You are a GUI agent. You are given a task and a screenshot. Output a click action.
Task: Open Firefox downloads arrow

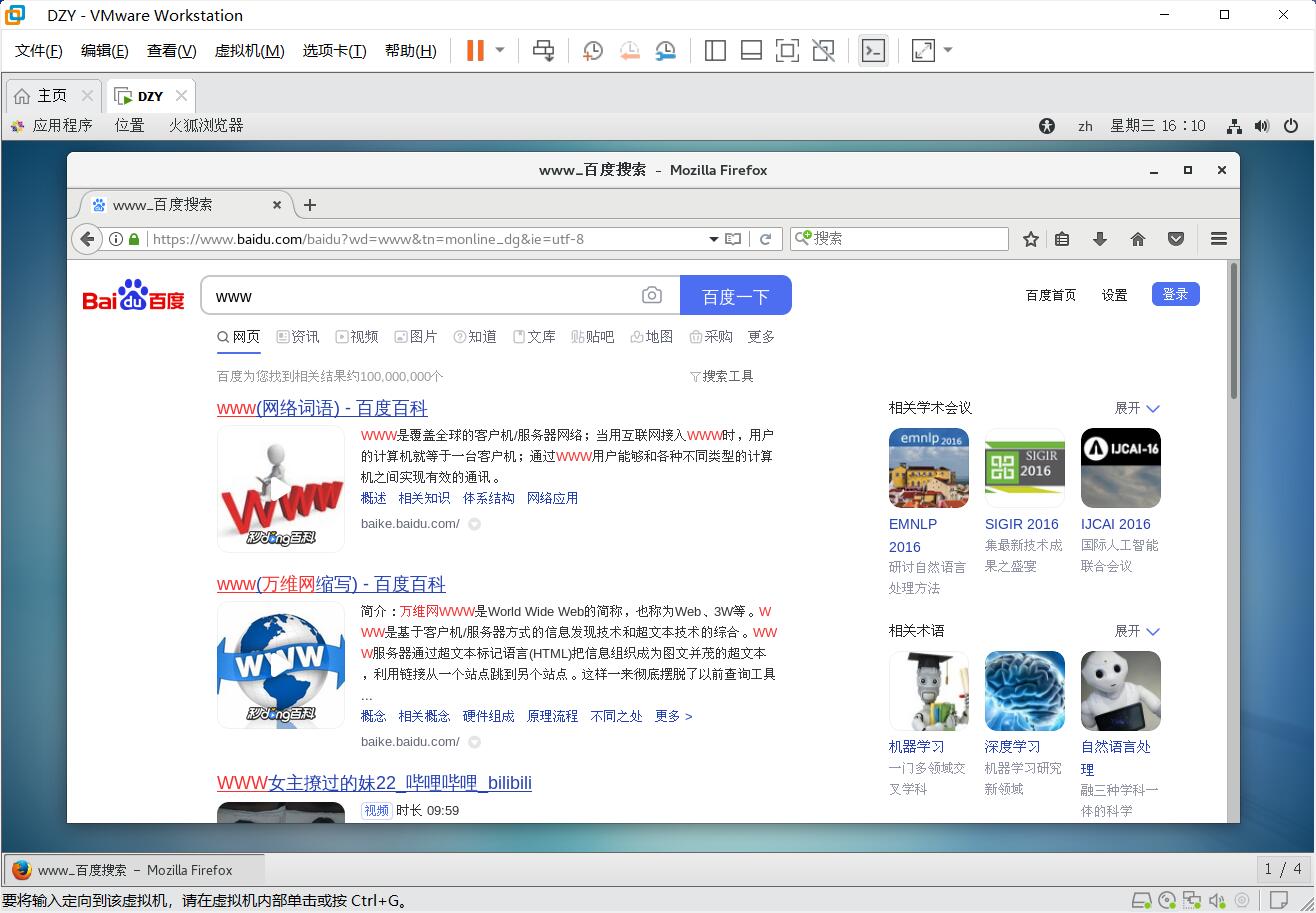[x=1100, y=239]
